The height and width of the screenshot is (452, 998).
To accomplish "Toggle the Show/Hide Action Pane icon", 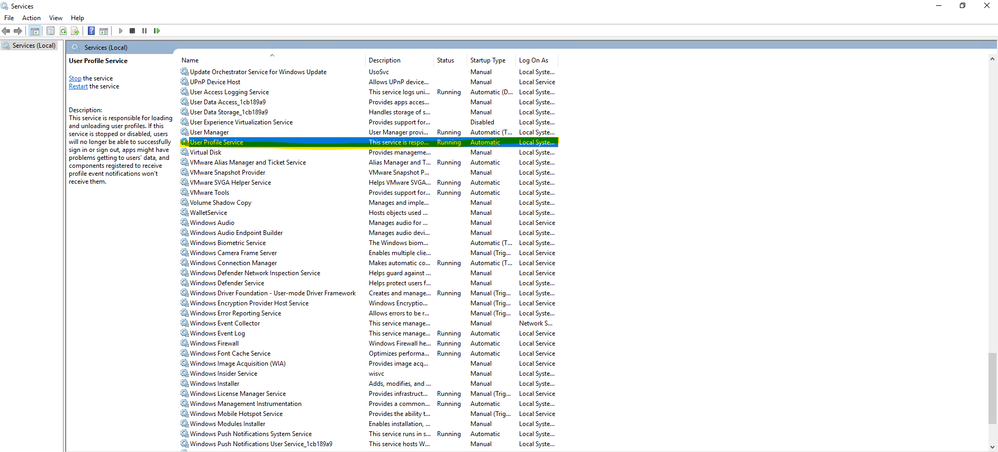I will pyautogui.click(x=103, y=31).
